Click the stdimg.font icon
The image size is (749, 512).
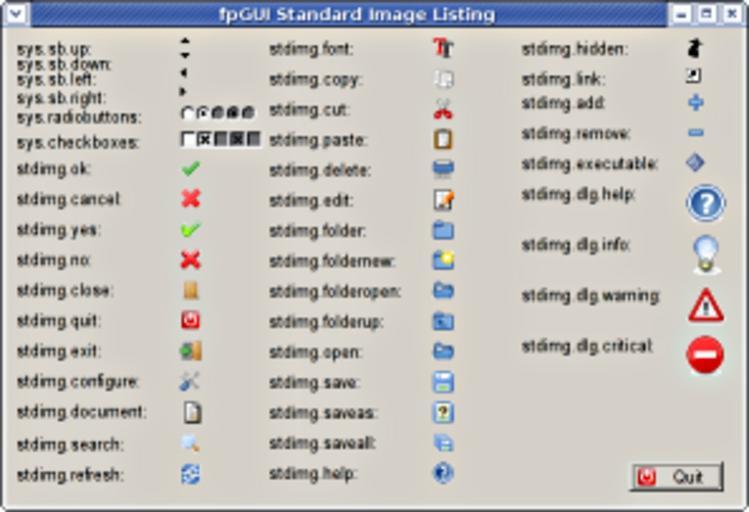click(x=443, y=48)
